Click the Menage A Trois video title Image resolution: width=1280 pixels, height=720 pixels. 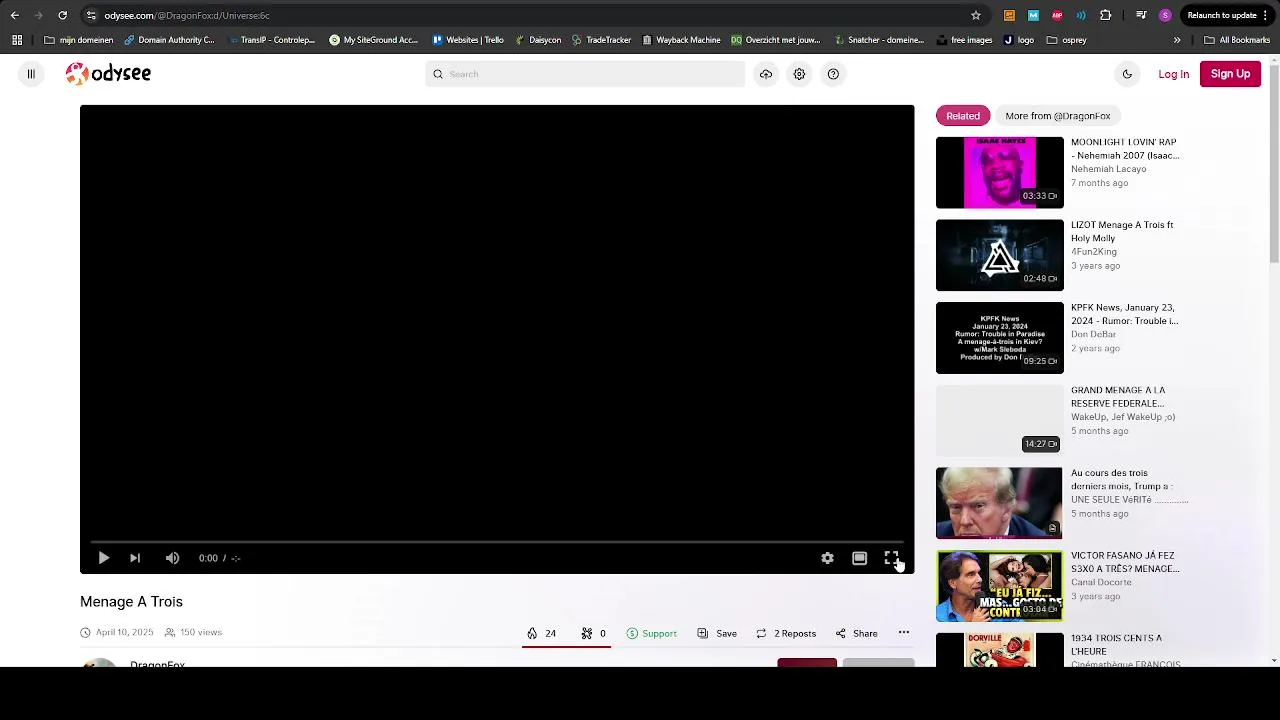[x=131, y=601]
